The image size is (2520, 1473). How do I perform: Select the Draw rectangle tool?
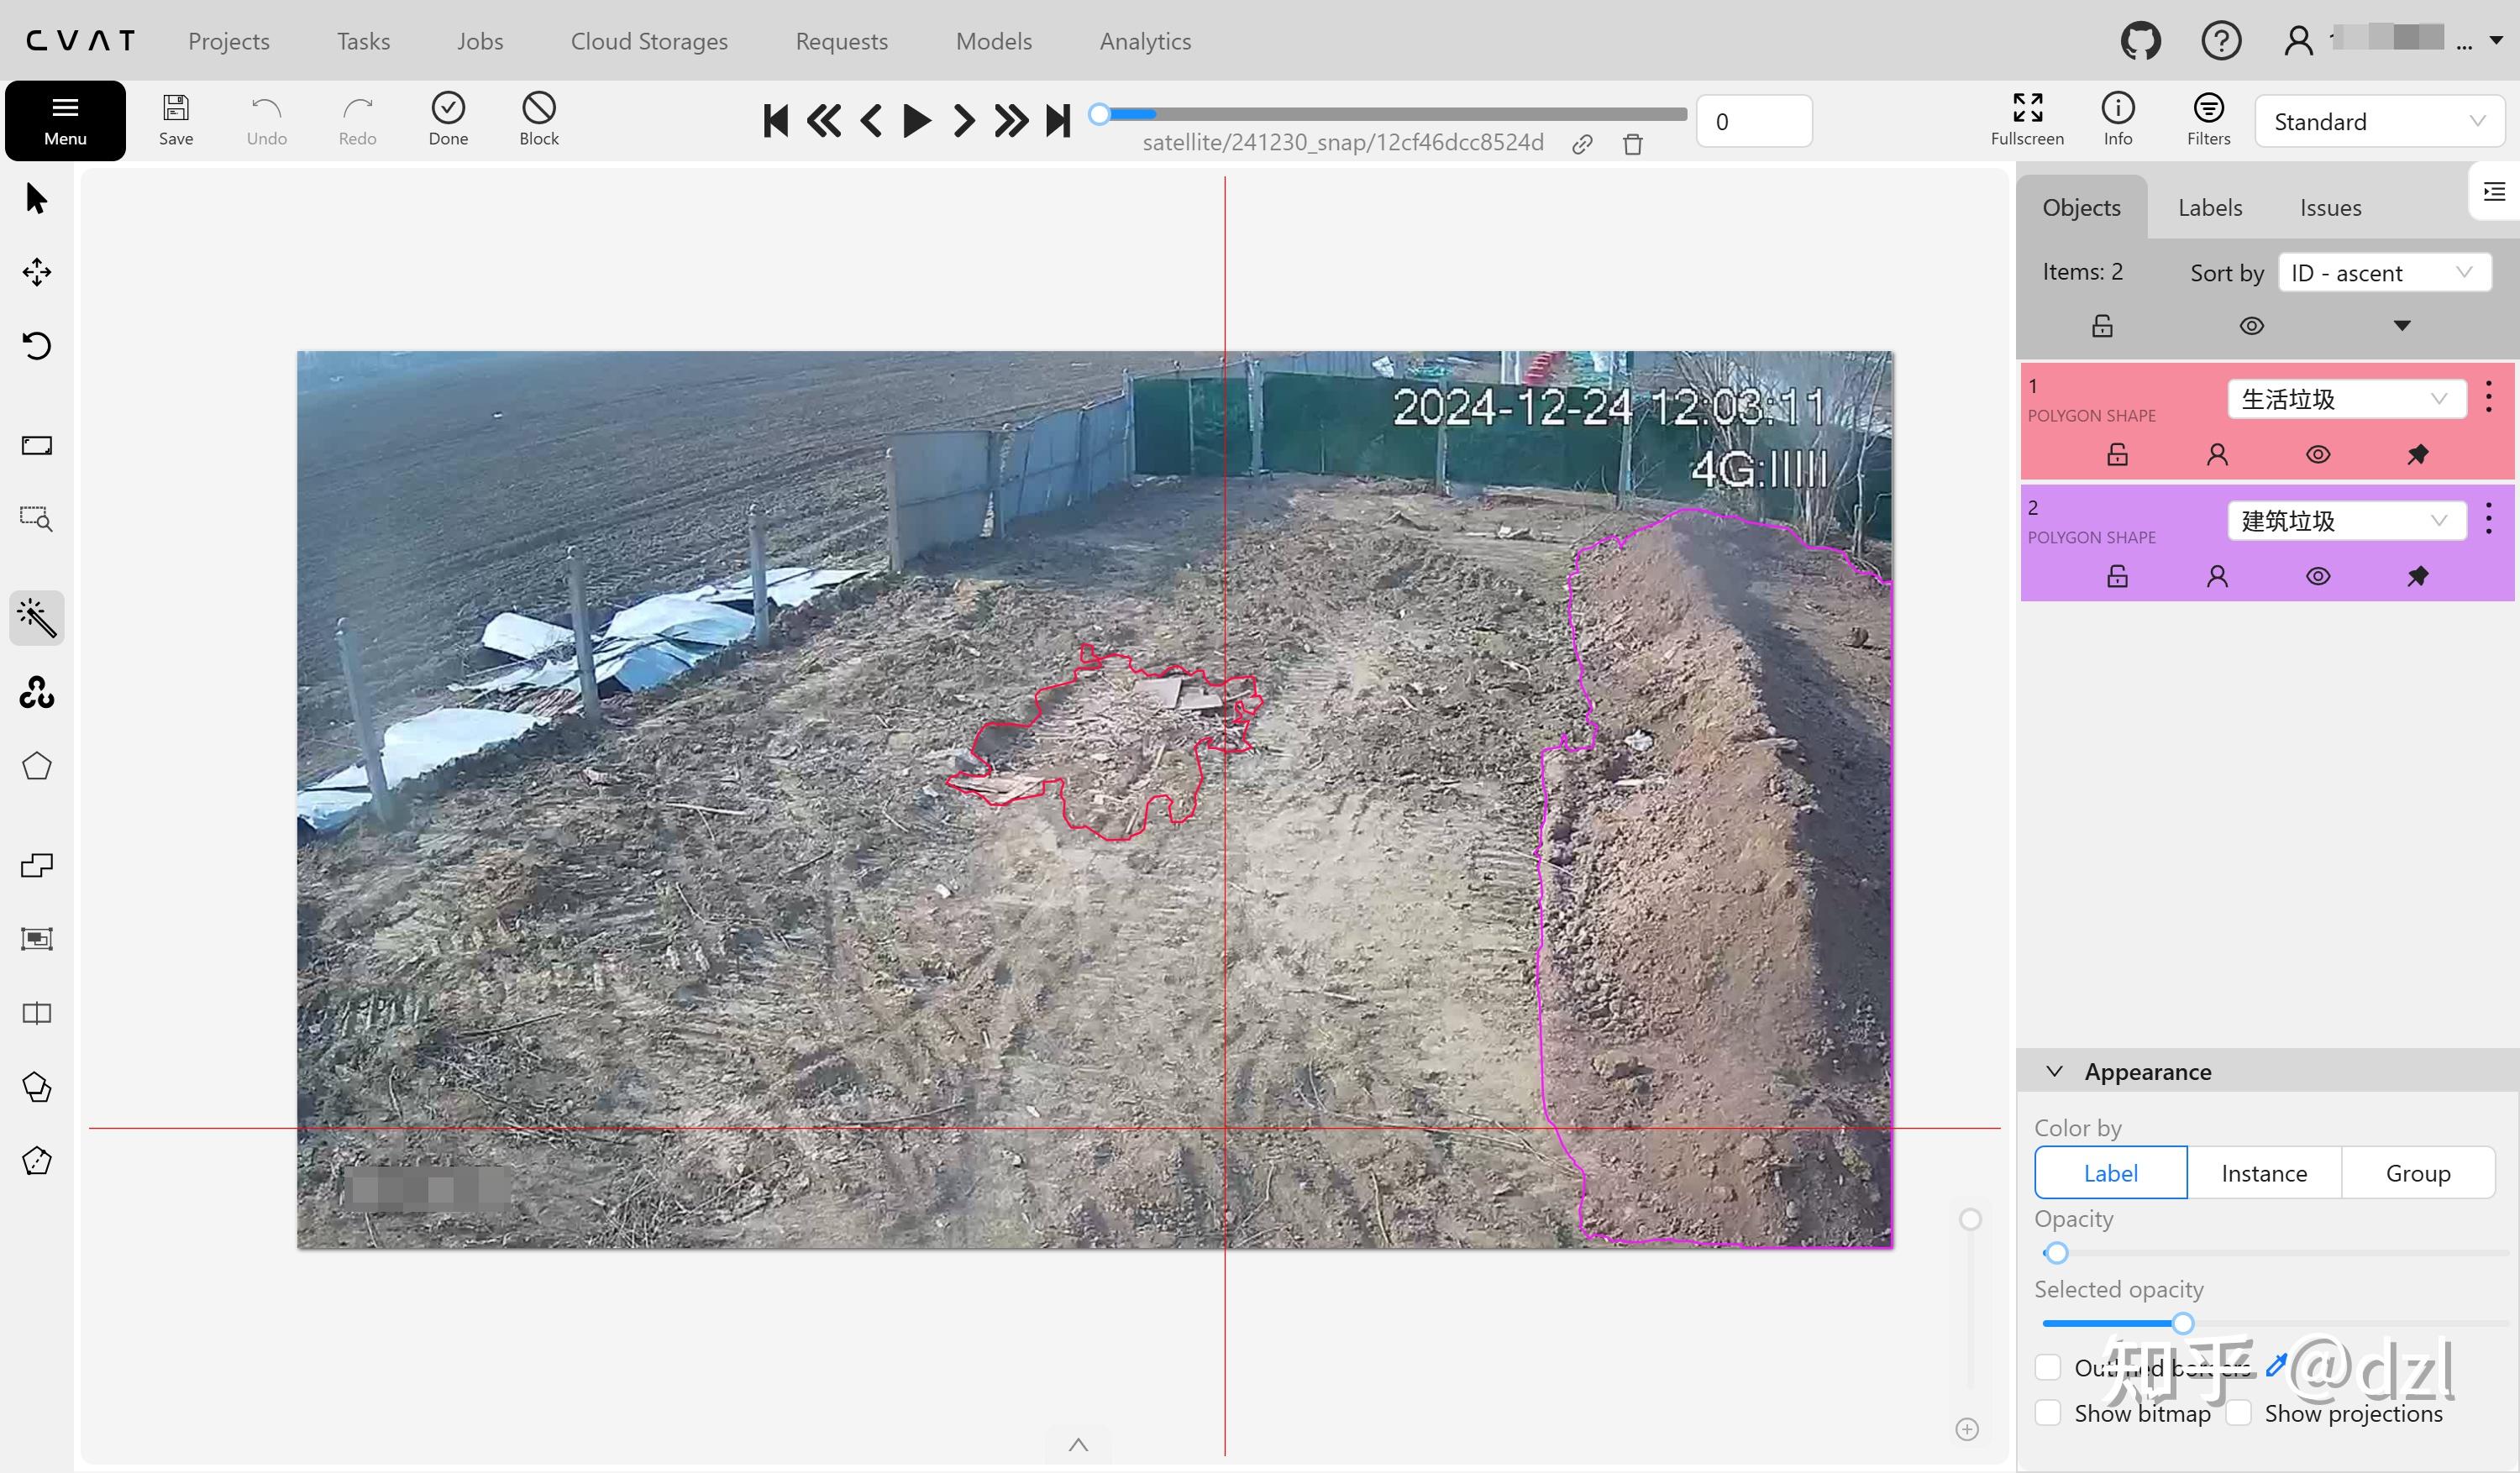[37, 445]
